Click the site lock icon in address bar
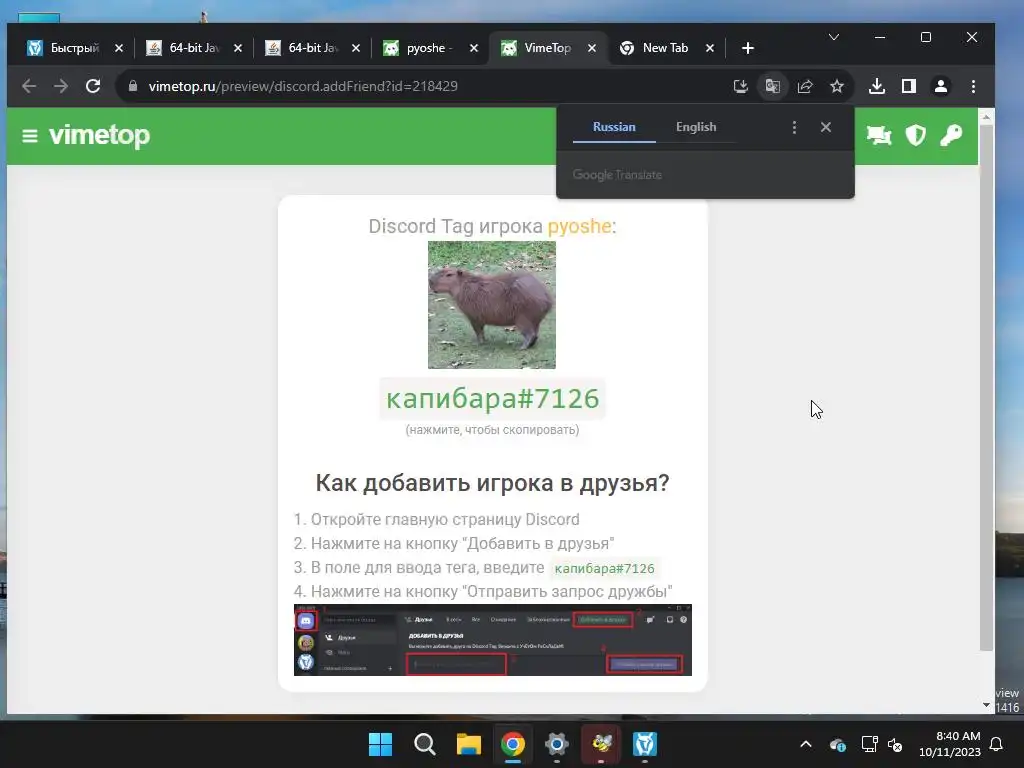Image resolution: width=1024 pixels, height=768 pixels. (133, 86)
